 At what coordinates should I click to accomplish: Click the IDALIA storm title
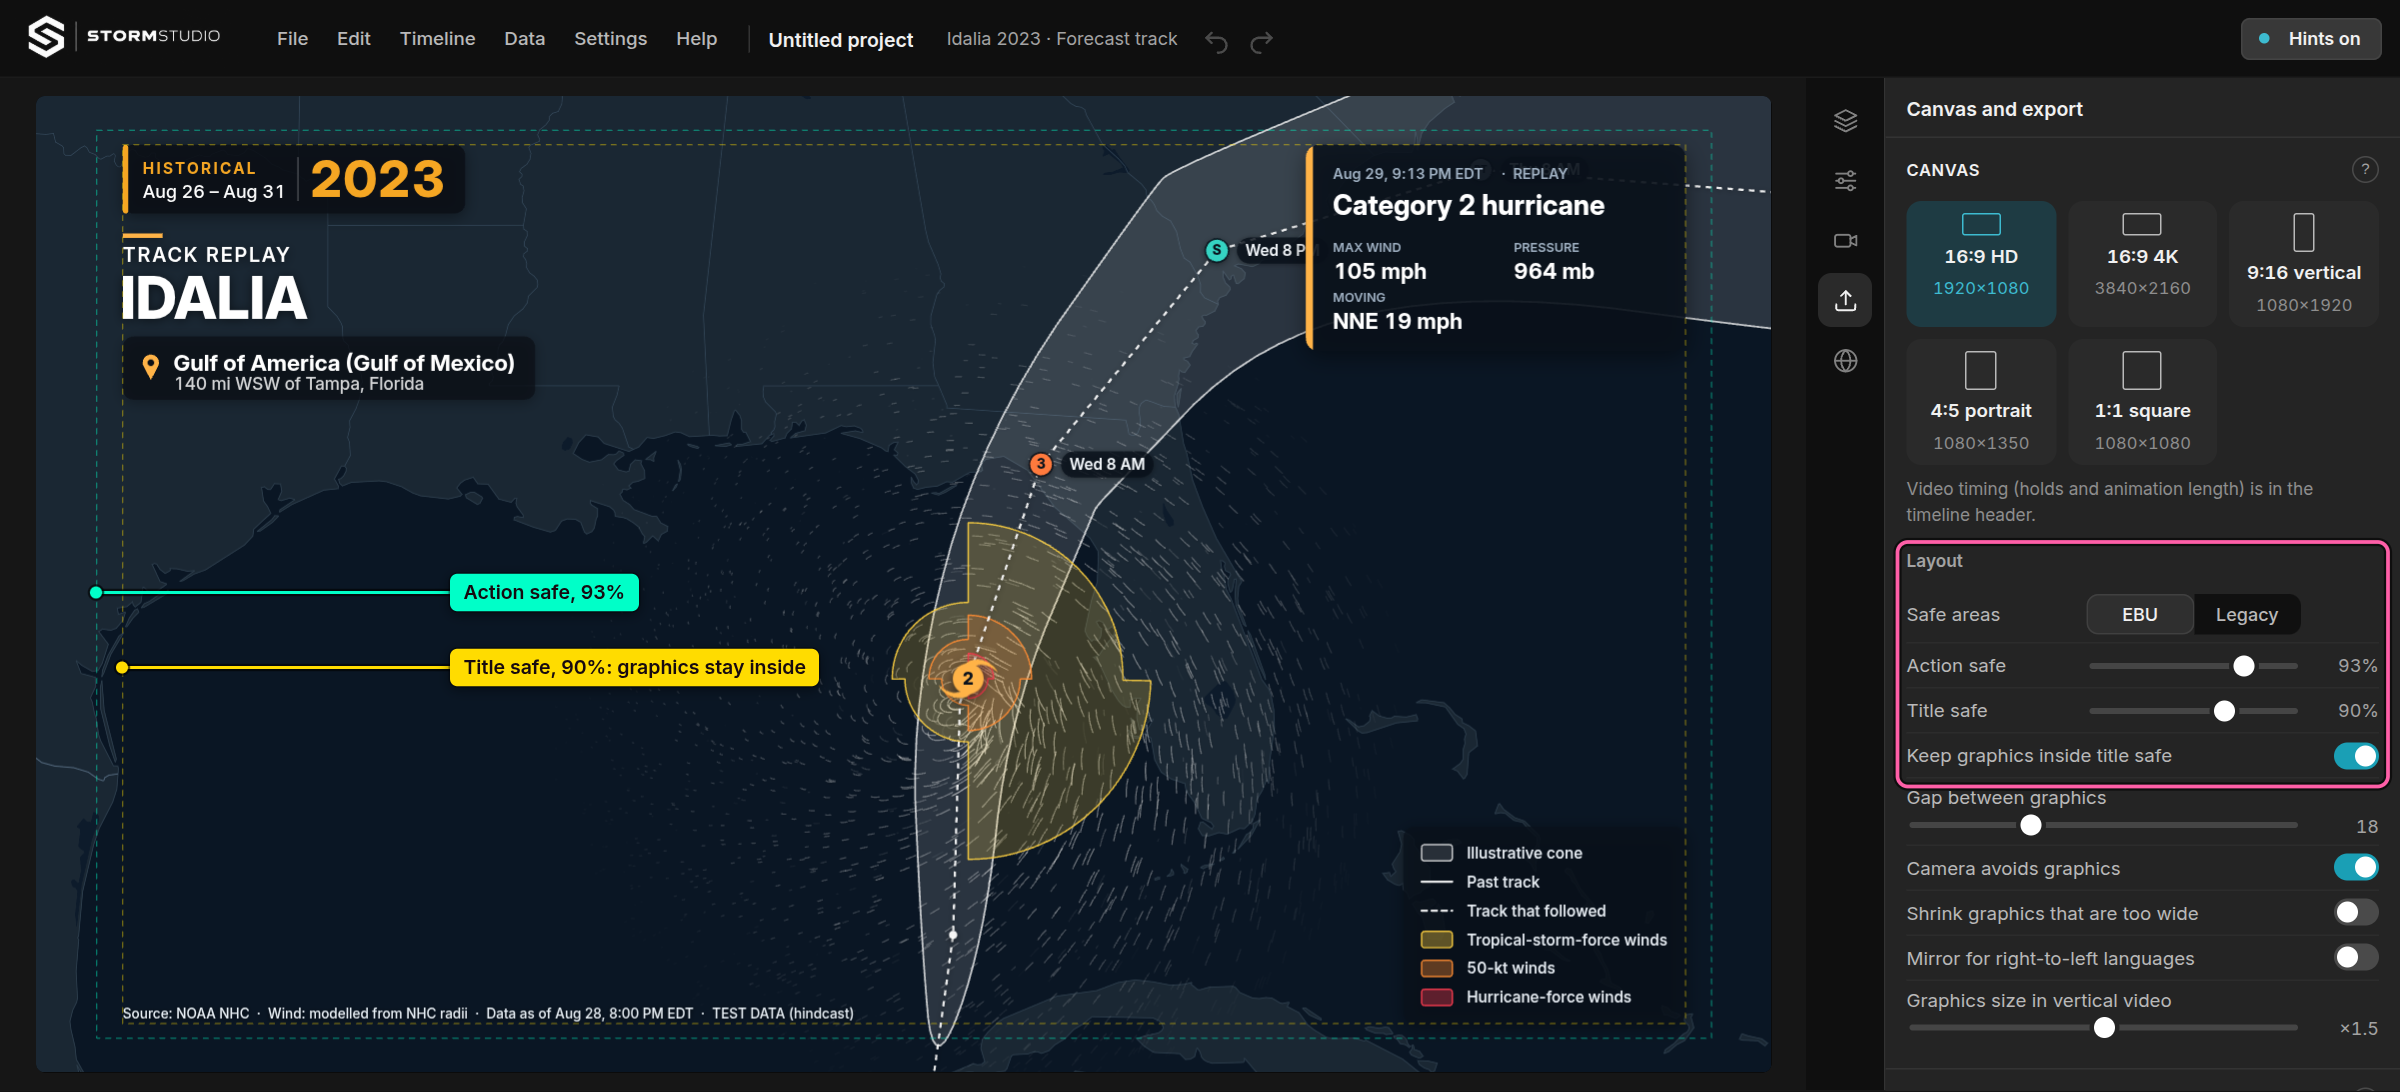point(214,298)
